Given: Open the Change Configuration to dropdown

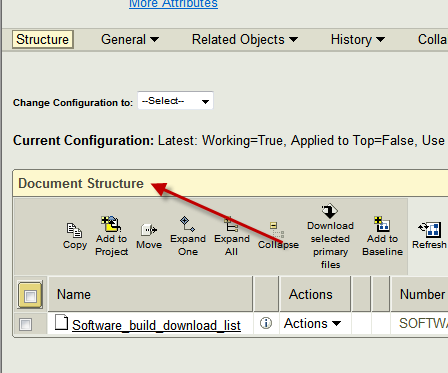Looking at the screenshot, I should (175, 101).
